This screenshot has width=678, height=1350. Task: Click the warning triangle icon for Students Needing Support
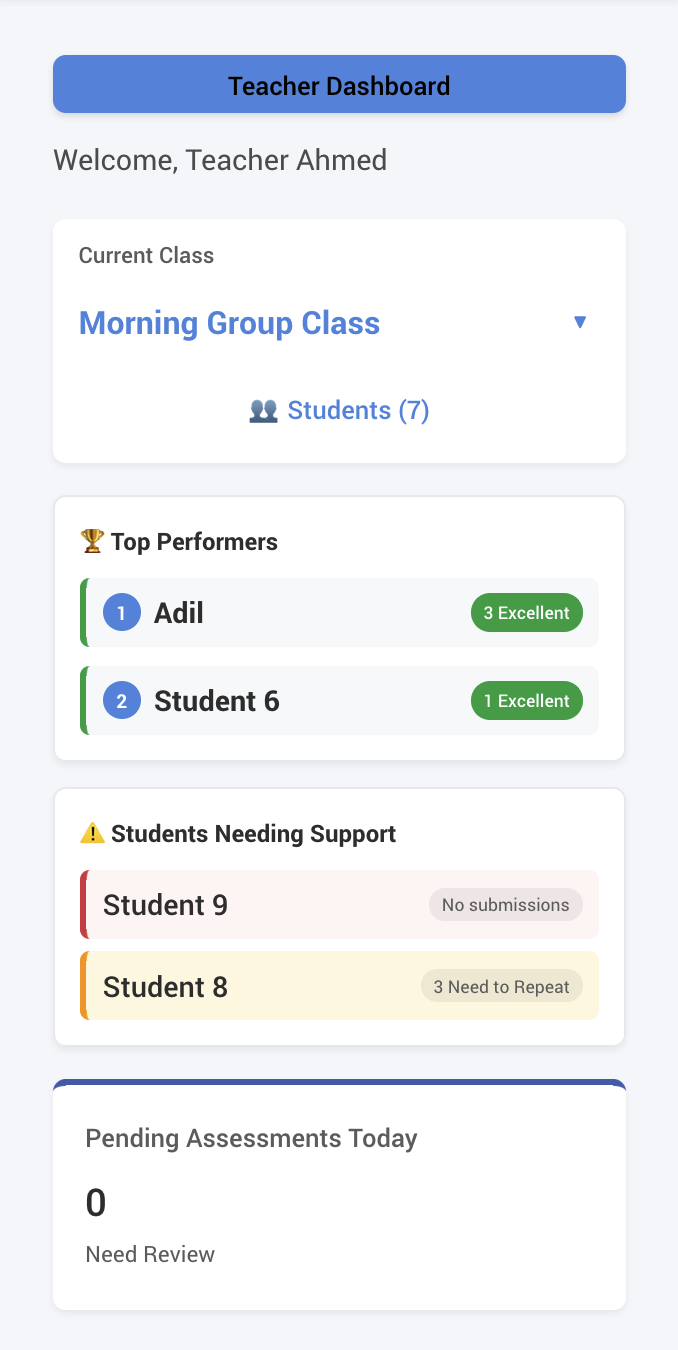[91, 832]
